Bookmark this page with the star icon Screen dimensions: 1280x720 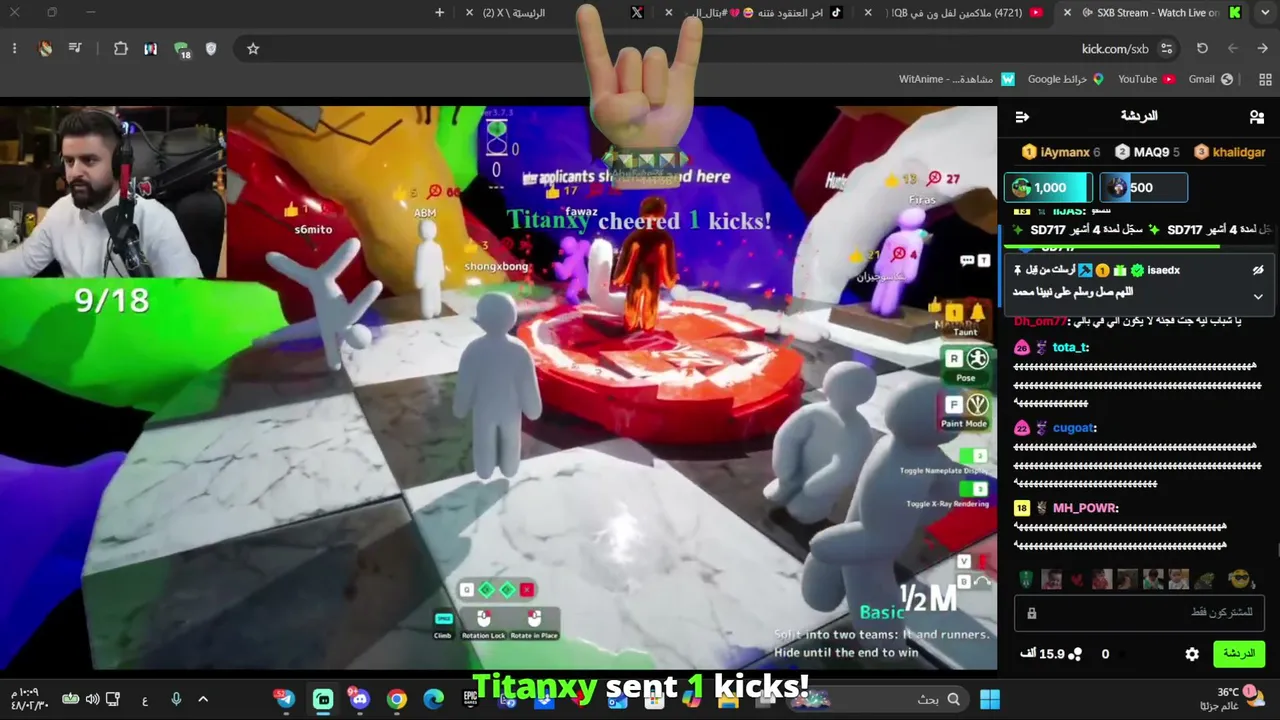point(253,49)
